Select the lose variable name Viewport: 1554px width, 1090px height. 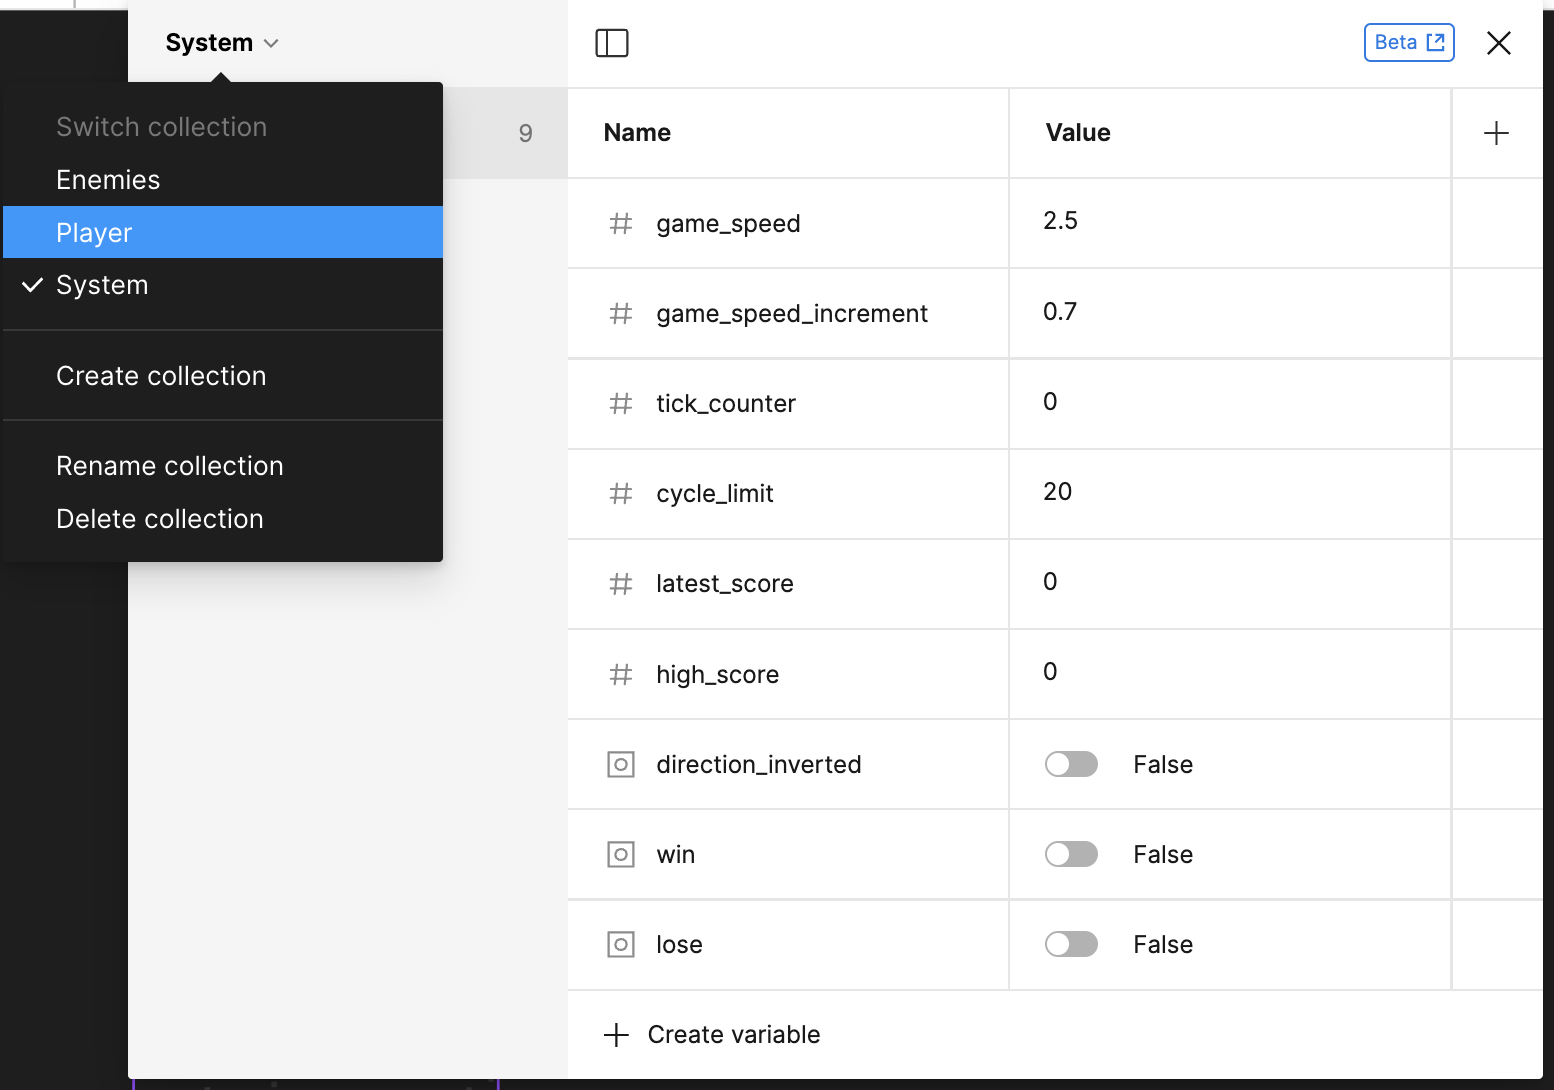pos(680,945)
